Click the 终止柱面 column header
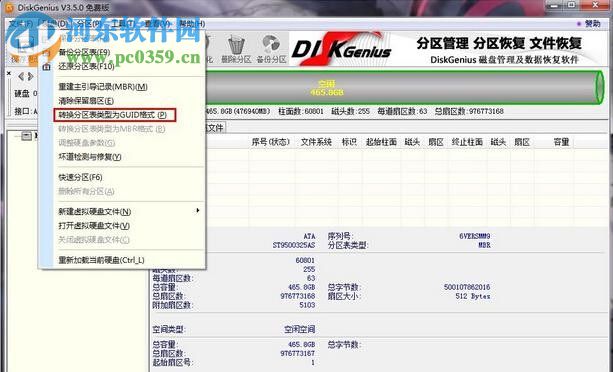Viewport: 613px width, 372px height. 467,142
